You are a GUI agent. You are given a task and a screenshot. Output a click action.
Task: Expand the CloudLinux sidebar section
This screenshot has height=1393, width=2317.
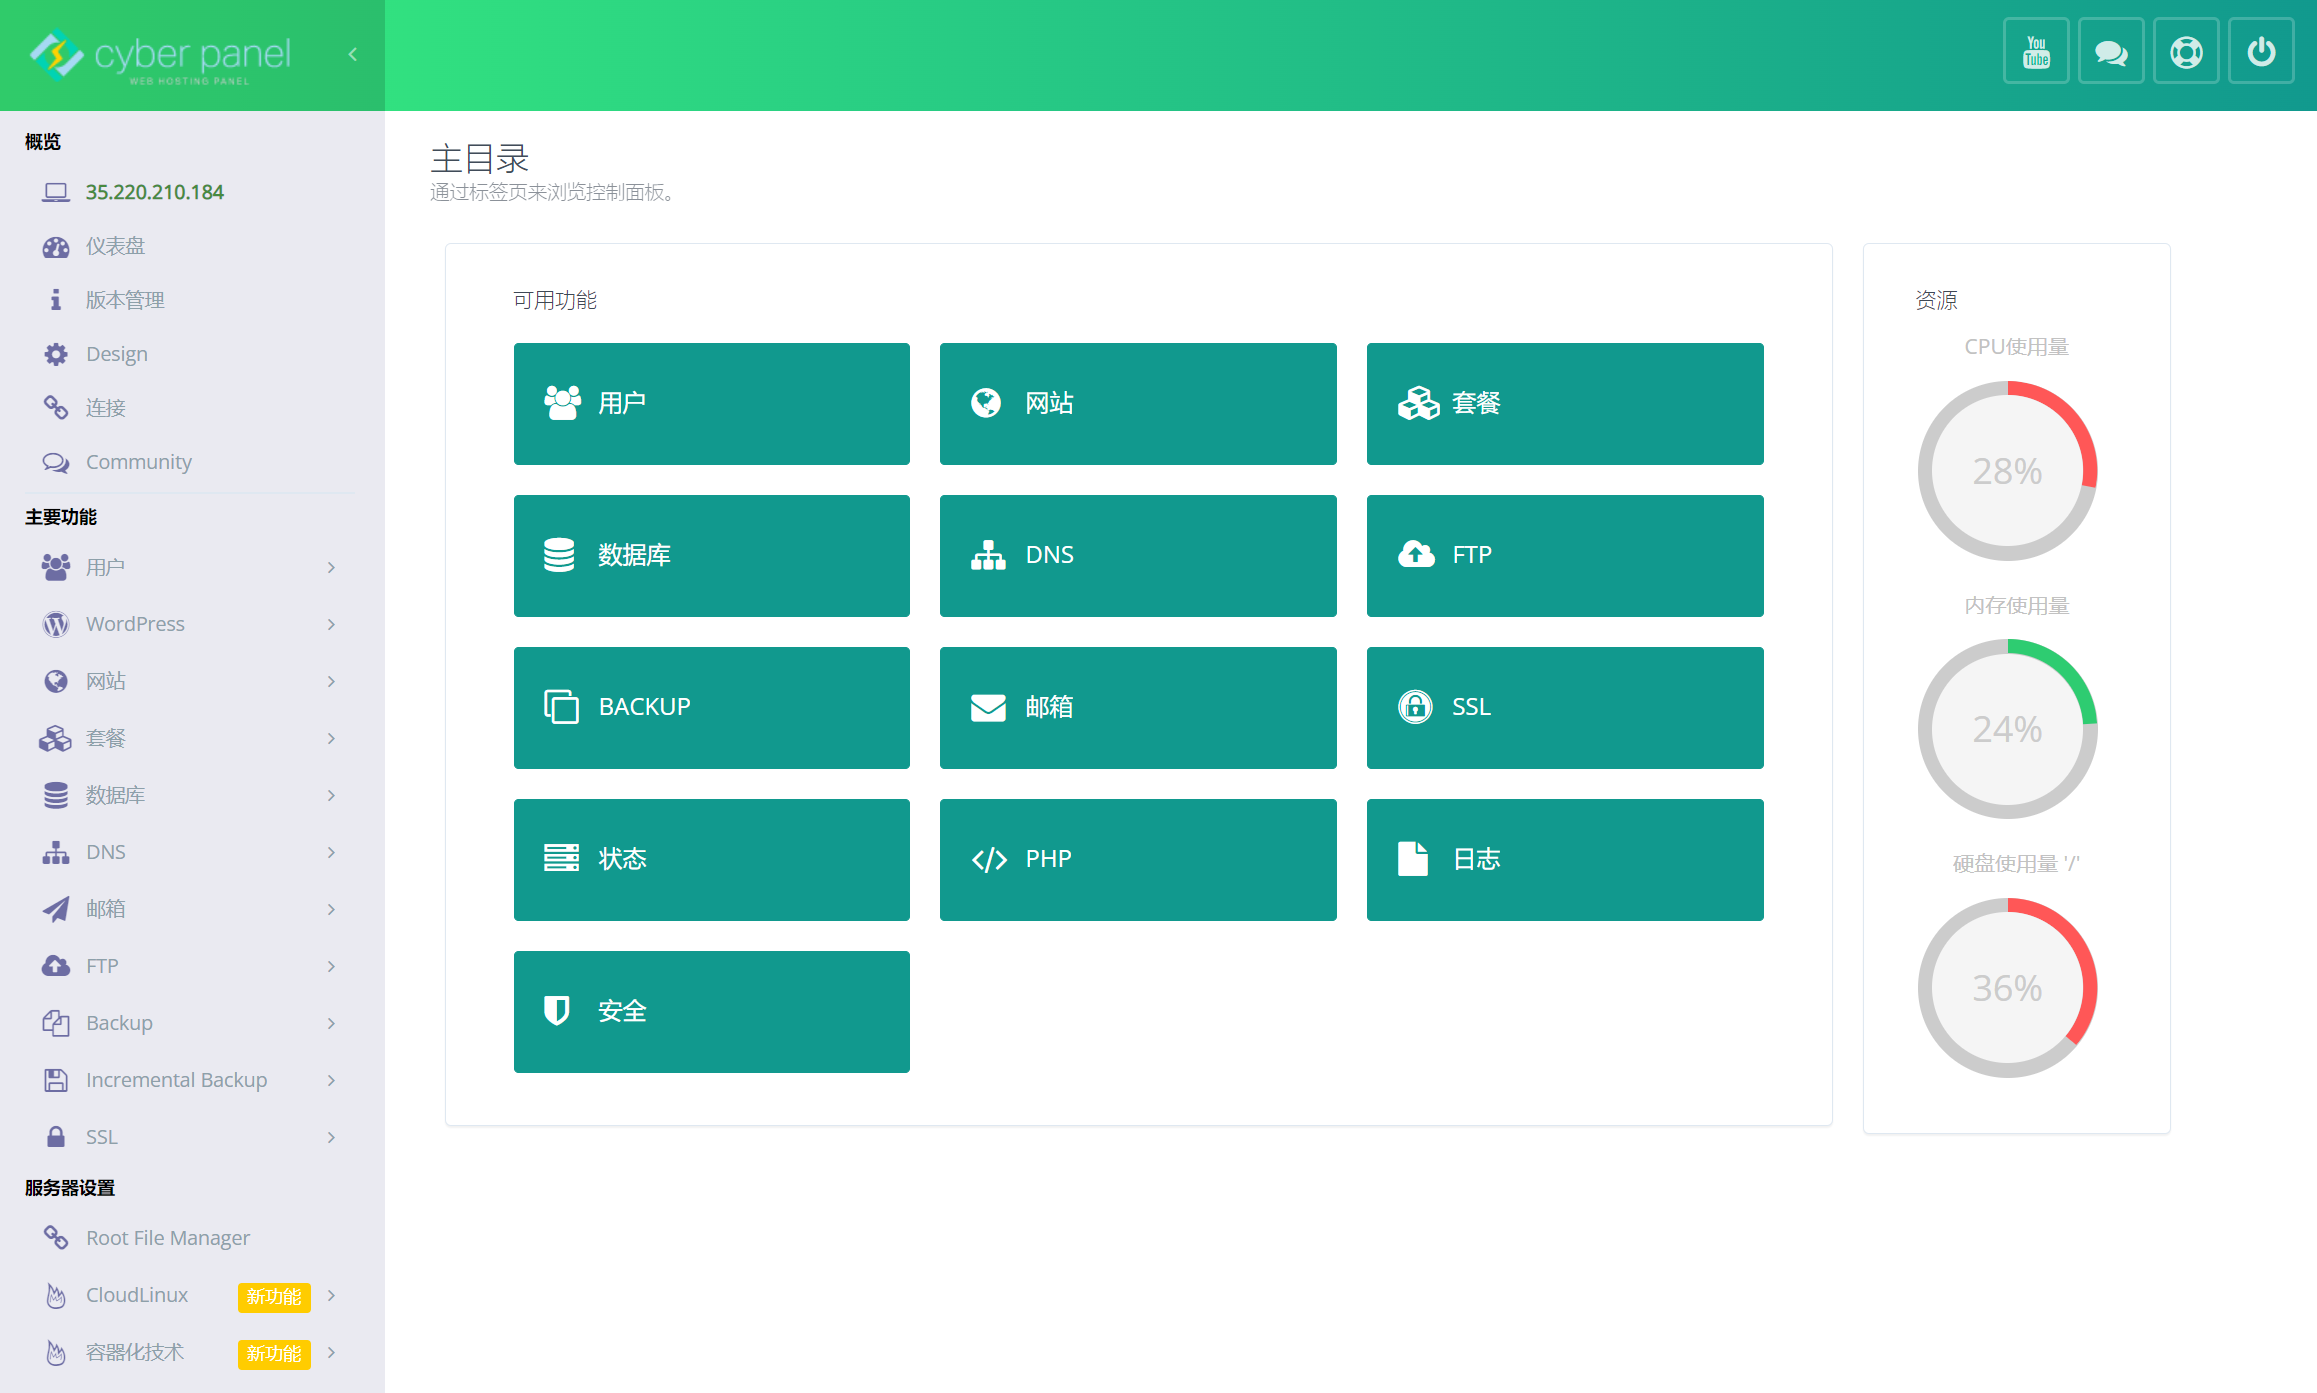click(x=137, y=1295)
